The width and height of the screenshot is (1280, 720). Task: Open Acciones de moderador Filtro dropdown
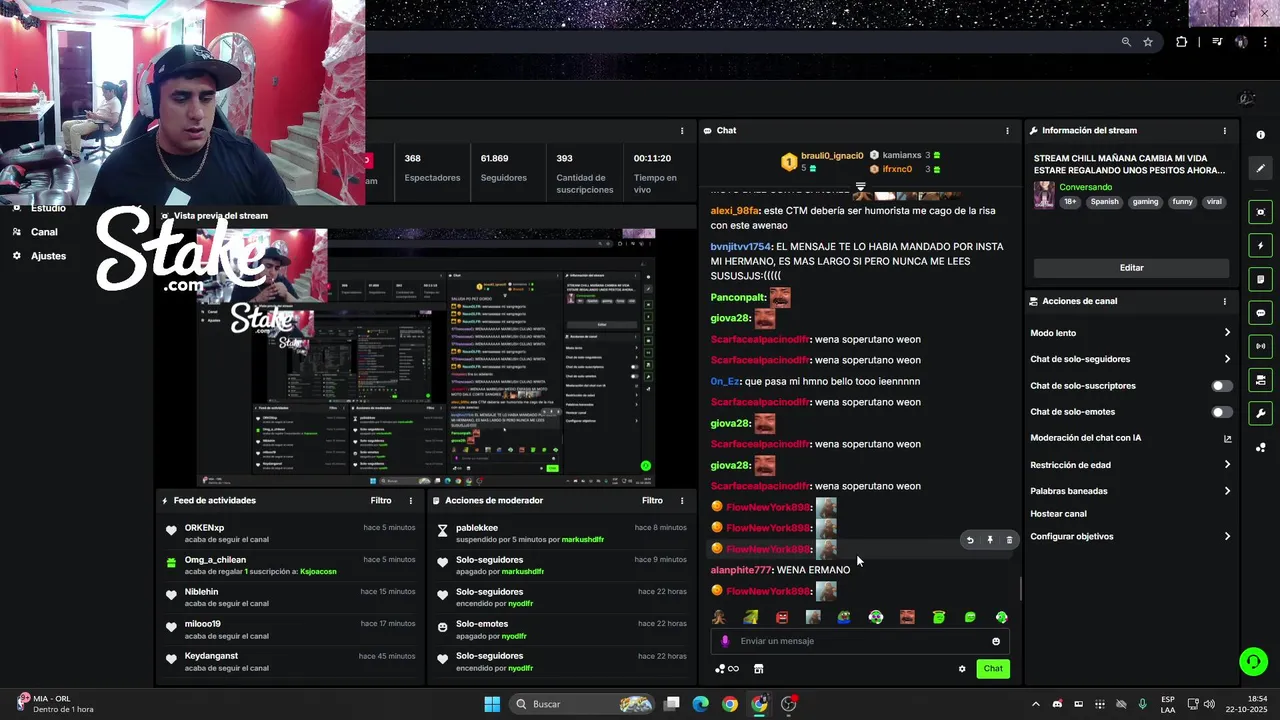[652, 501]
